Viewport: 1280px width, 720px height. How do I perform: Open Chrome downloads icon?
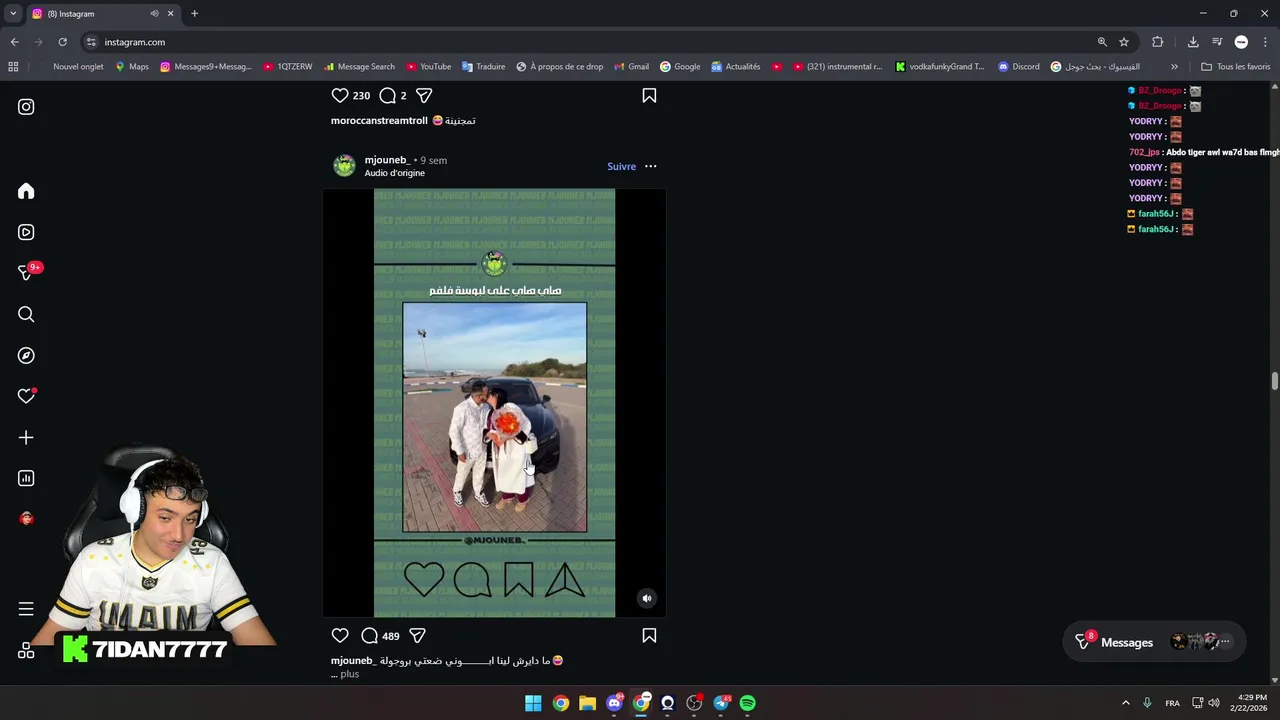[1193, 42]
